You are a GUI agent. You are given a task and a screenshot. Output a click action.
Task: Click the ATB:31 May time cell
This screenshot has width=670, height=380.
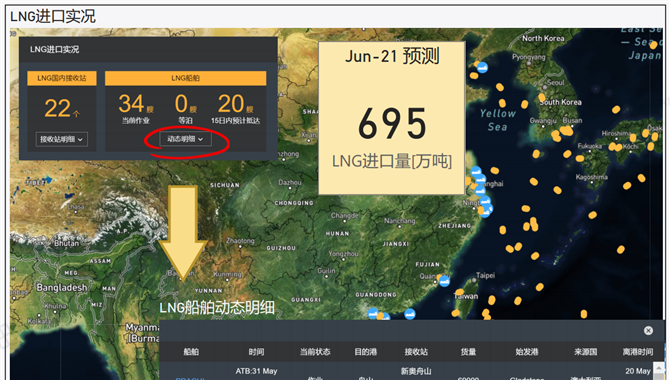coord(256,371)
